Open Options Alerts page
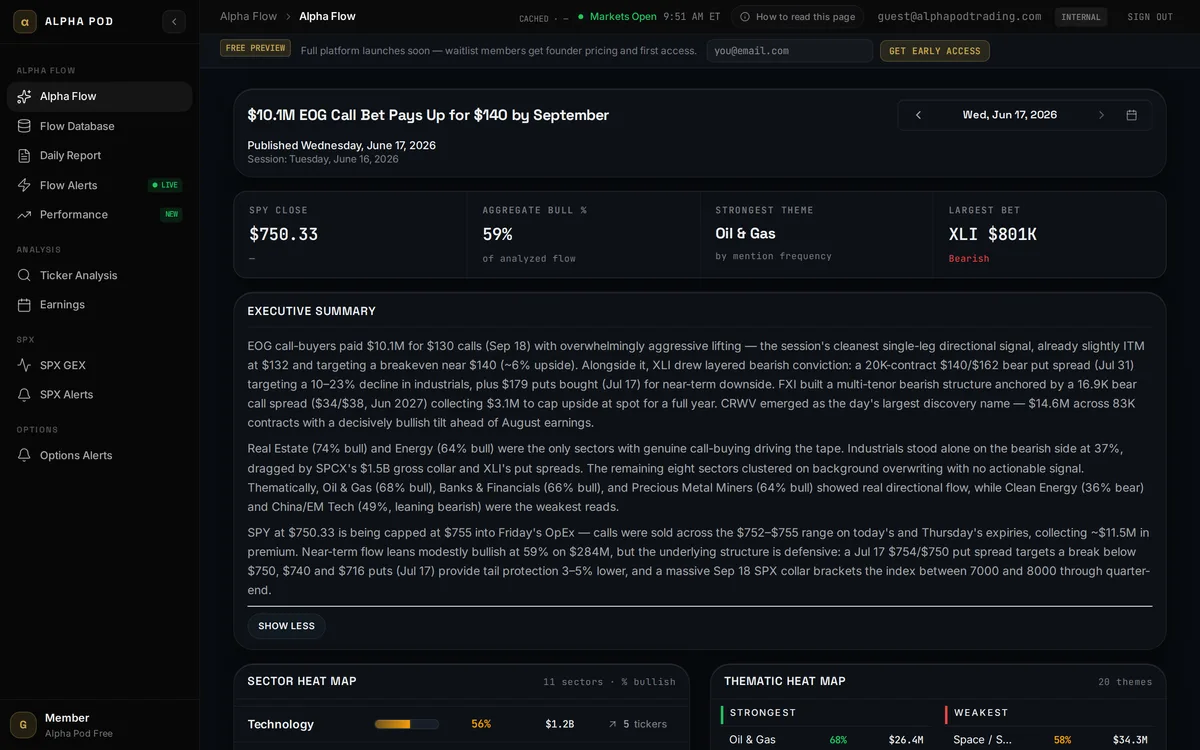The height and width of the screenshot is (750, 1200). pyautogui.click(x=99, y=455)
